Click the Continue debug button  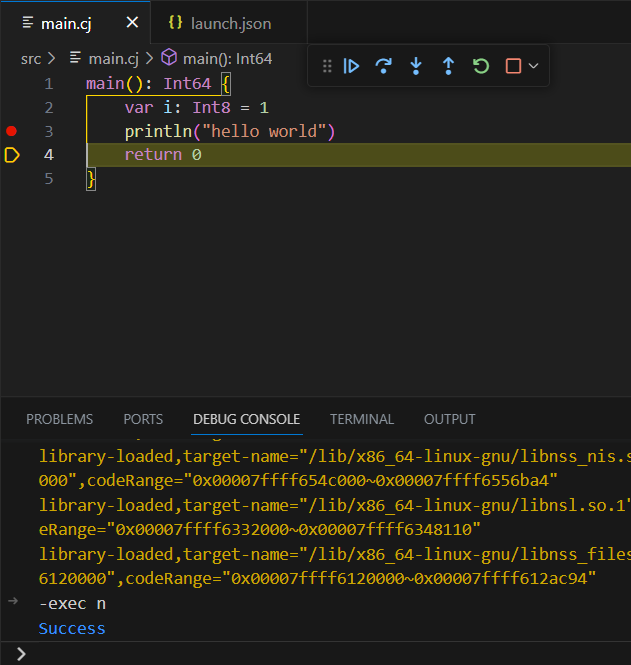[x=351, y=66]
